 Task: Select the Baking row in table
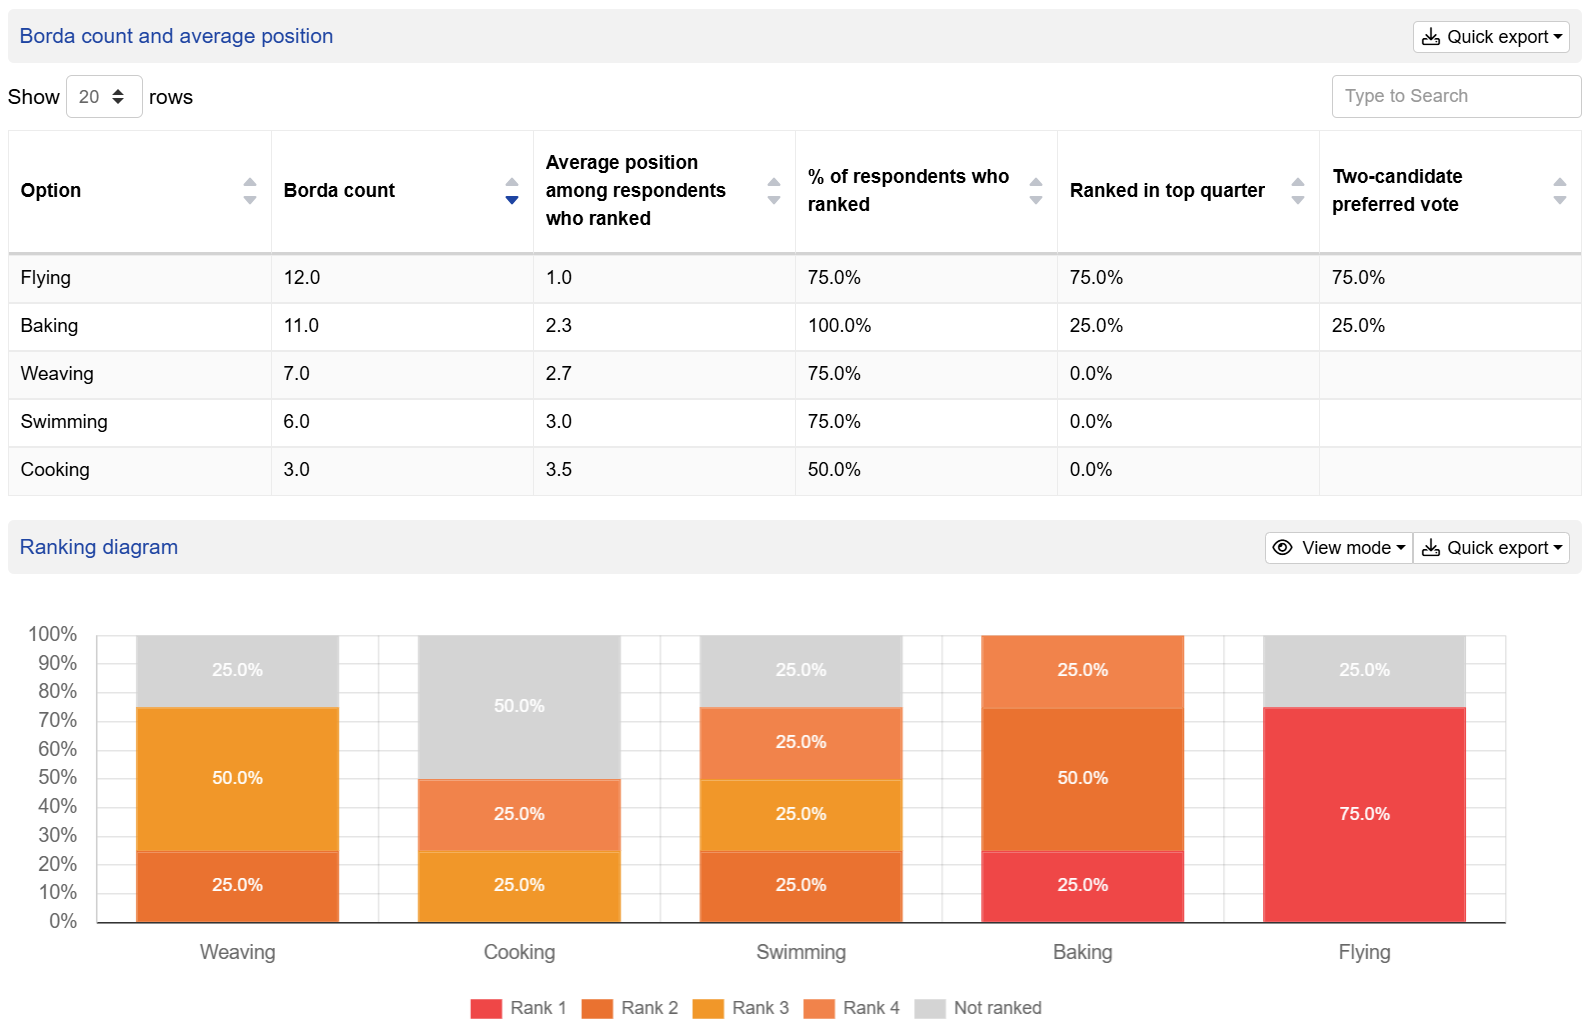(x=49, y=326)
